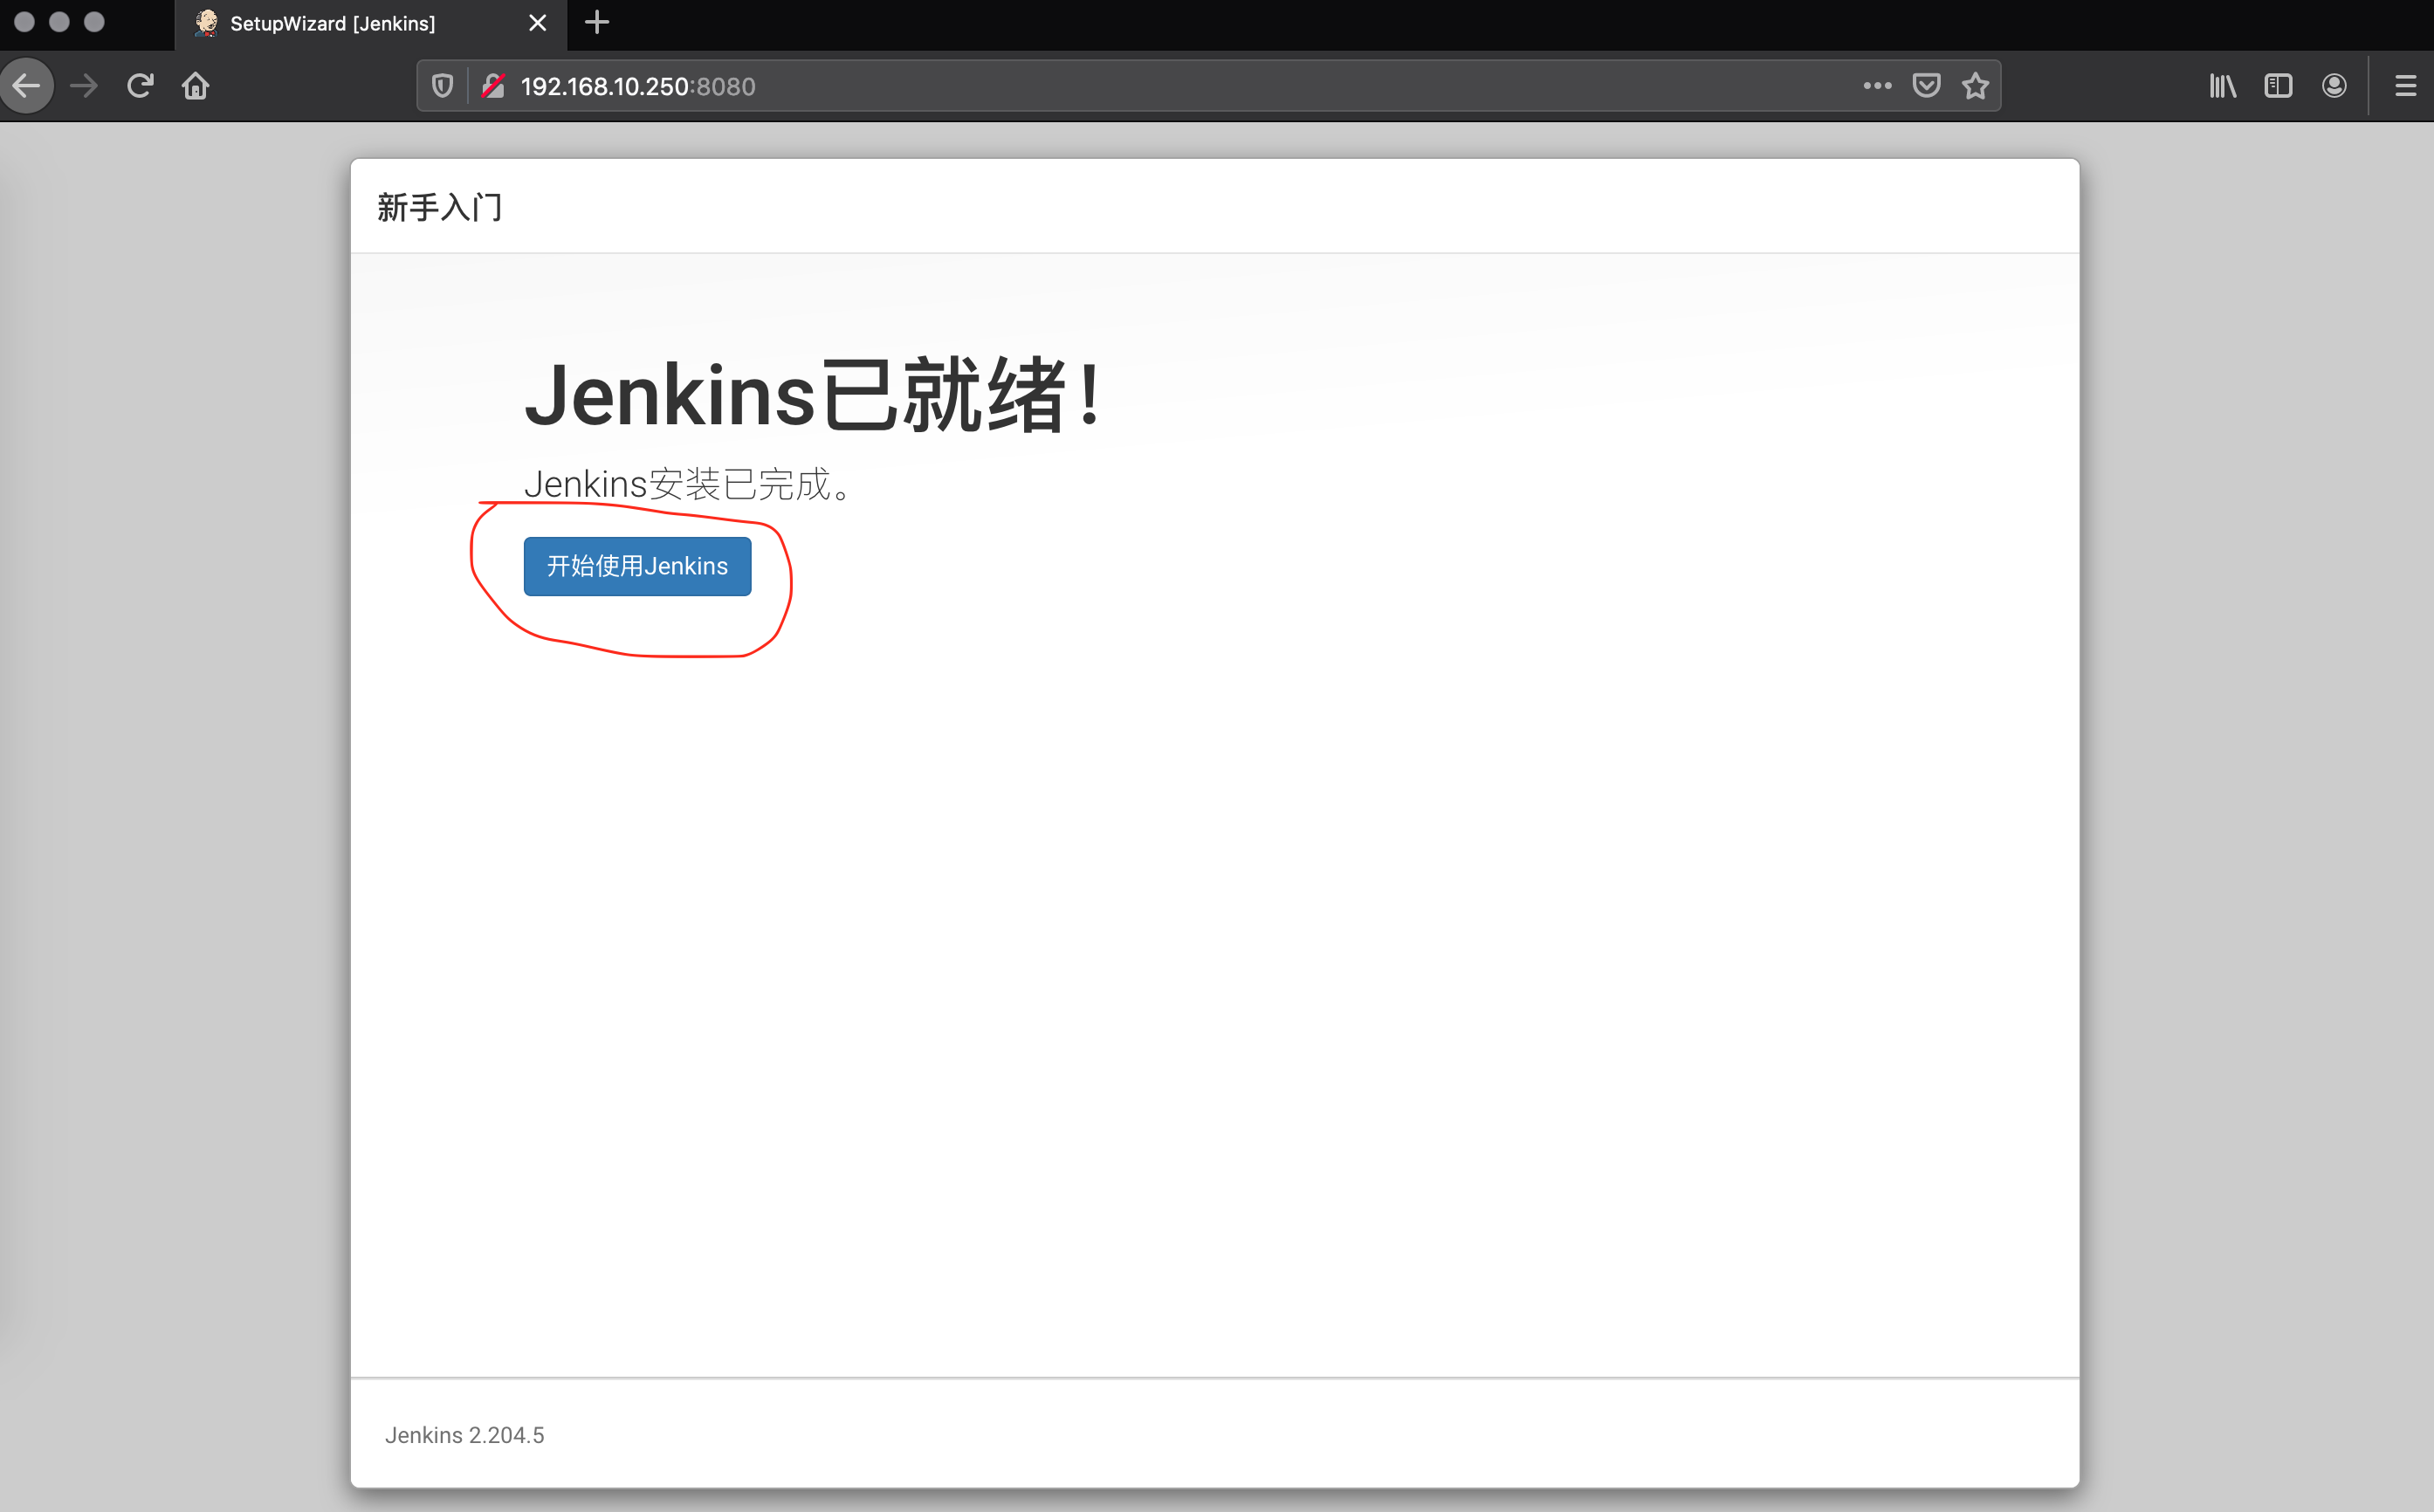2434x1512 pixels.
Task: Click the window close button
Action: [x=25, y=22]
